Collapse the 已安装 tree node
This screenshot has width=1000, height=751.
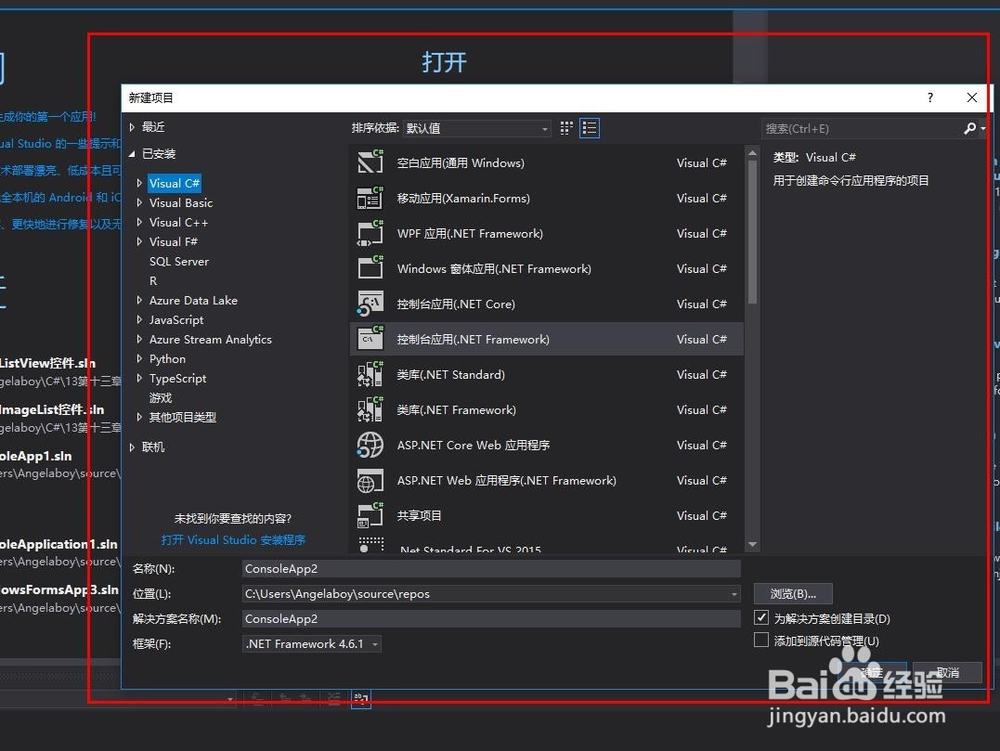(x=132, y=154)
